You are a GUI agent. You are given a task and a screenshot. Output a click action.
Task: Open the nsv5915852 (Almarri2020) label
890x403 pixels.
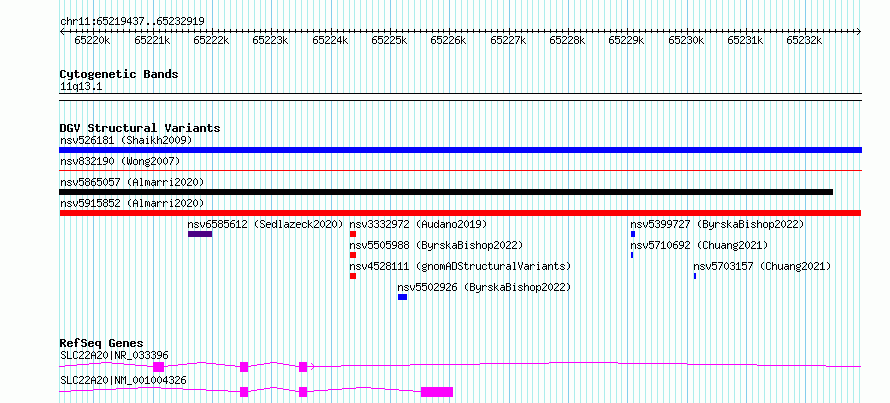point(132,203)
